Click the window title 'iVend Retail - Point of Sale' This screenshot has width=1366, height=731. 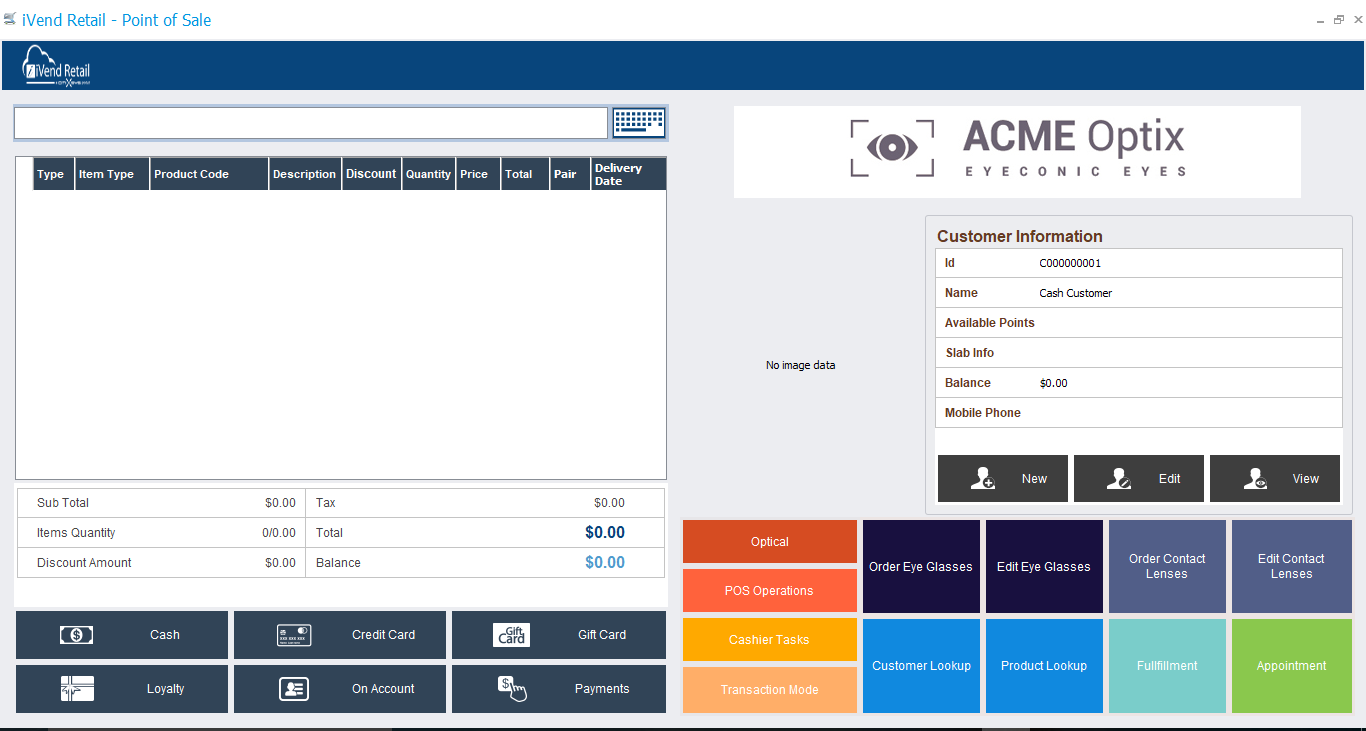point(116,20)
